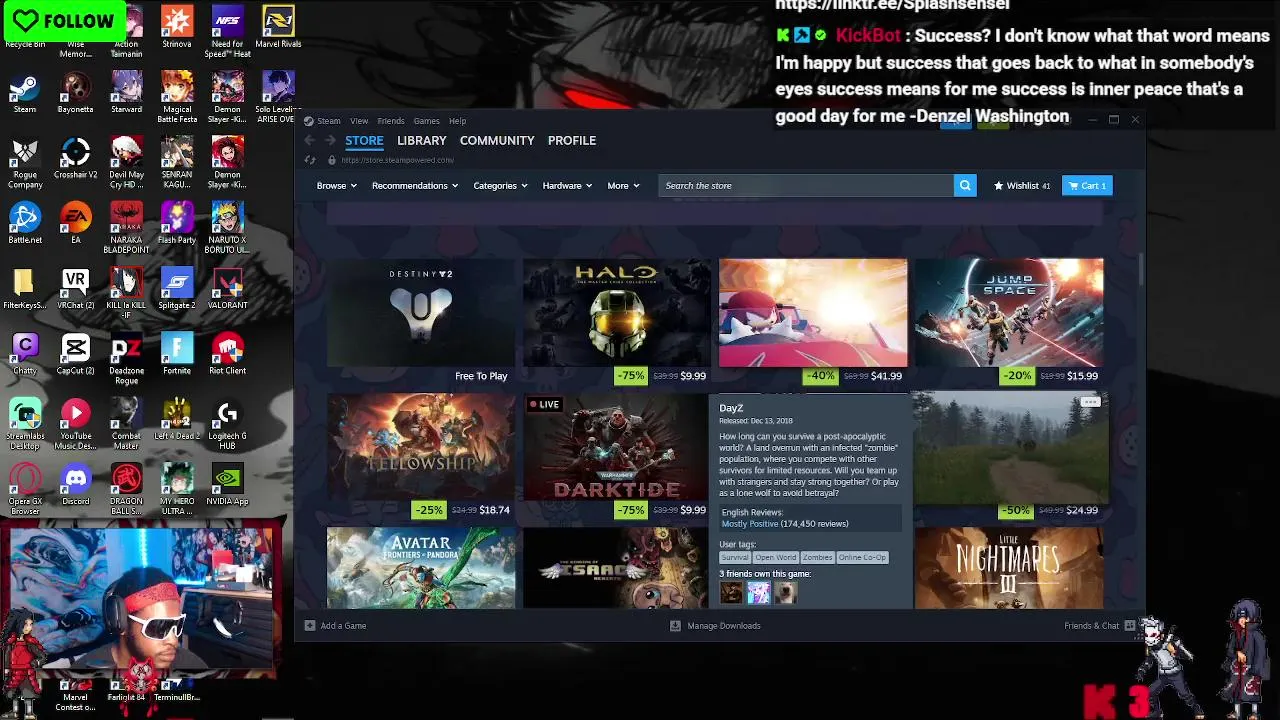The width and height of the screenshot is (1280, 720).
Task: Open YouTube Music Desktop icon
Action: click(75, 424)
